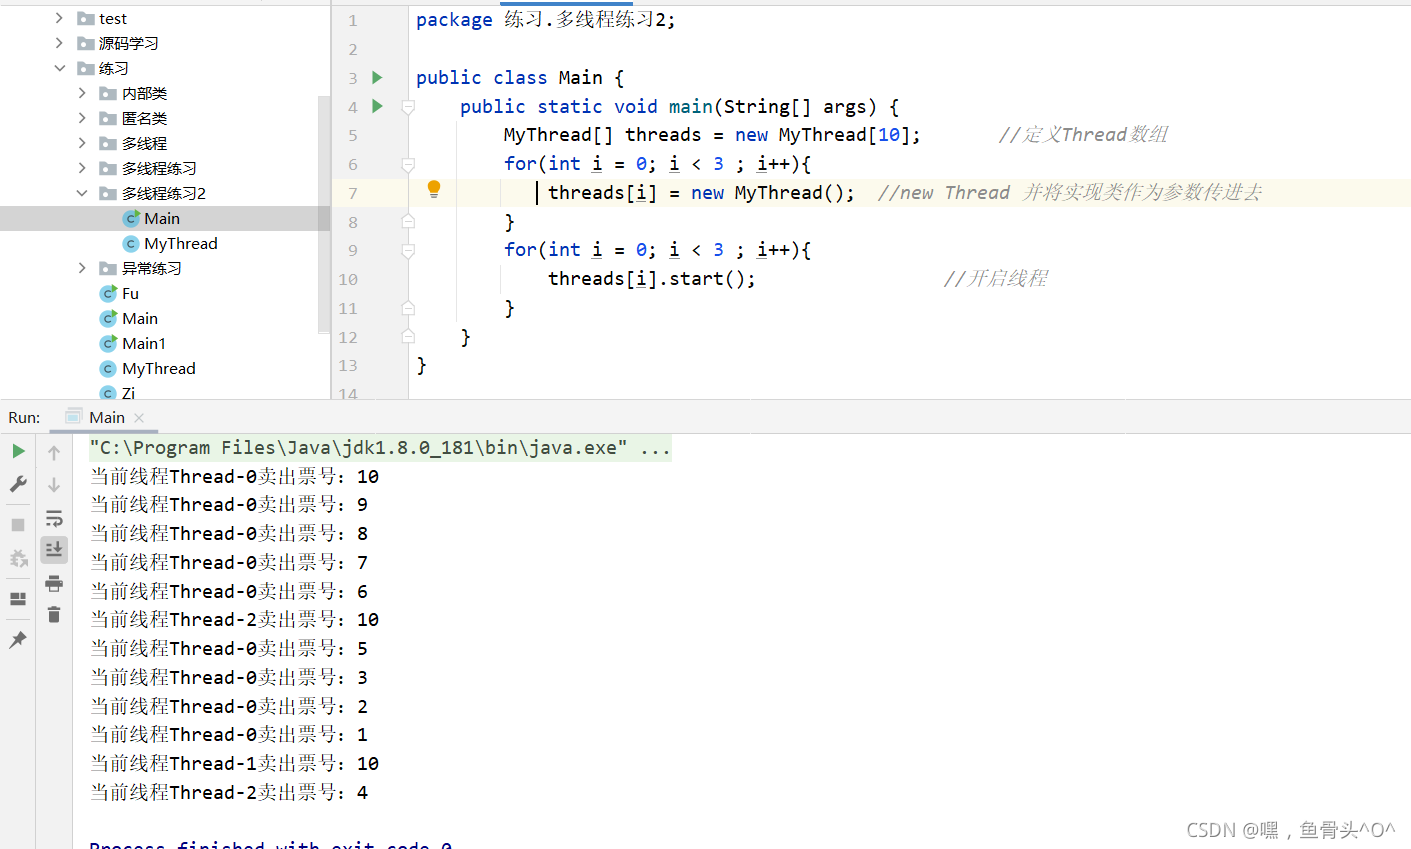Click console line 'Thread-2卖出票号: 4'
1411x849 pixels.
click(x=229, y=793)
